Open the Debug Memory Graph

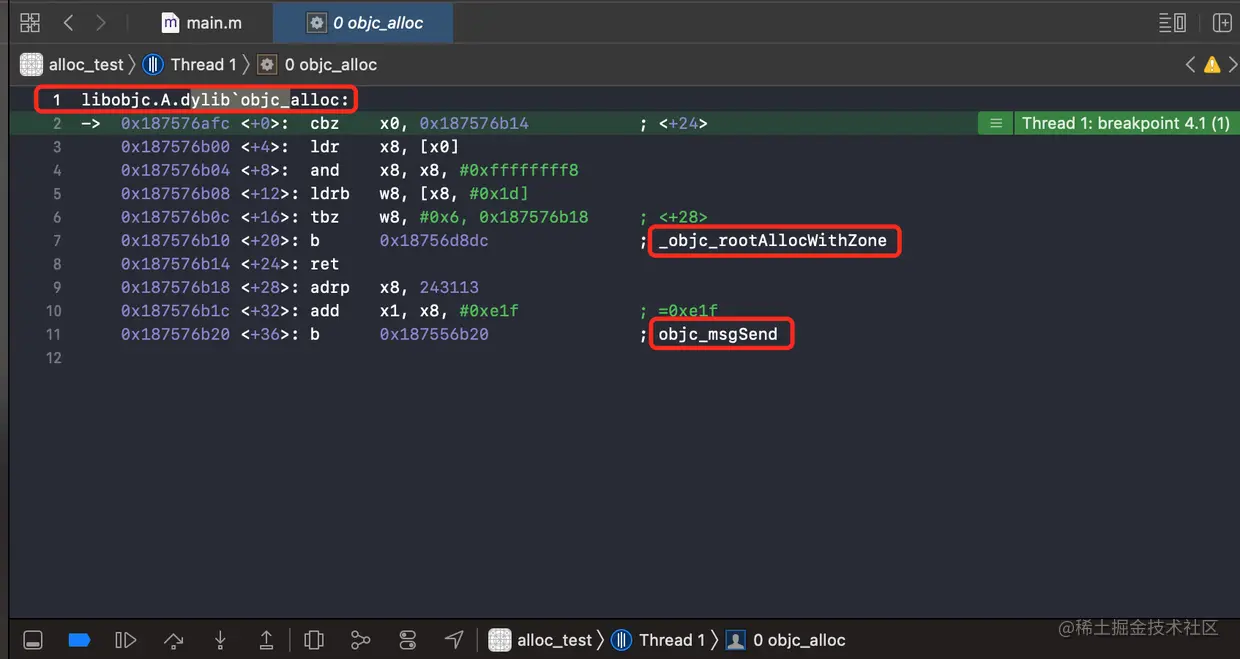click(x=361, y=640)
